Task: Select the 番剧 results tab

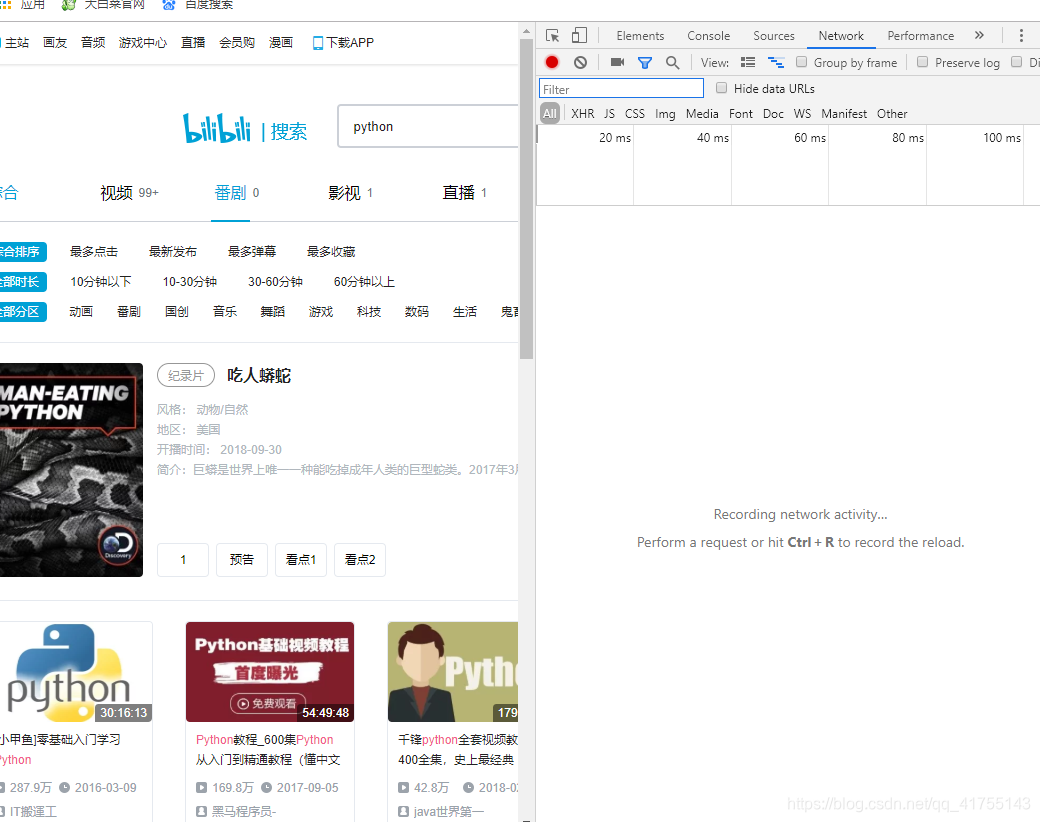Action: (237, 193)
